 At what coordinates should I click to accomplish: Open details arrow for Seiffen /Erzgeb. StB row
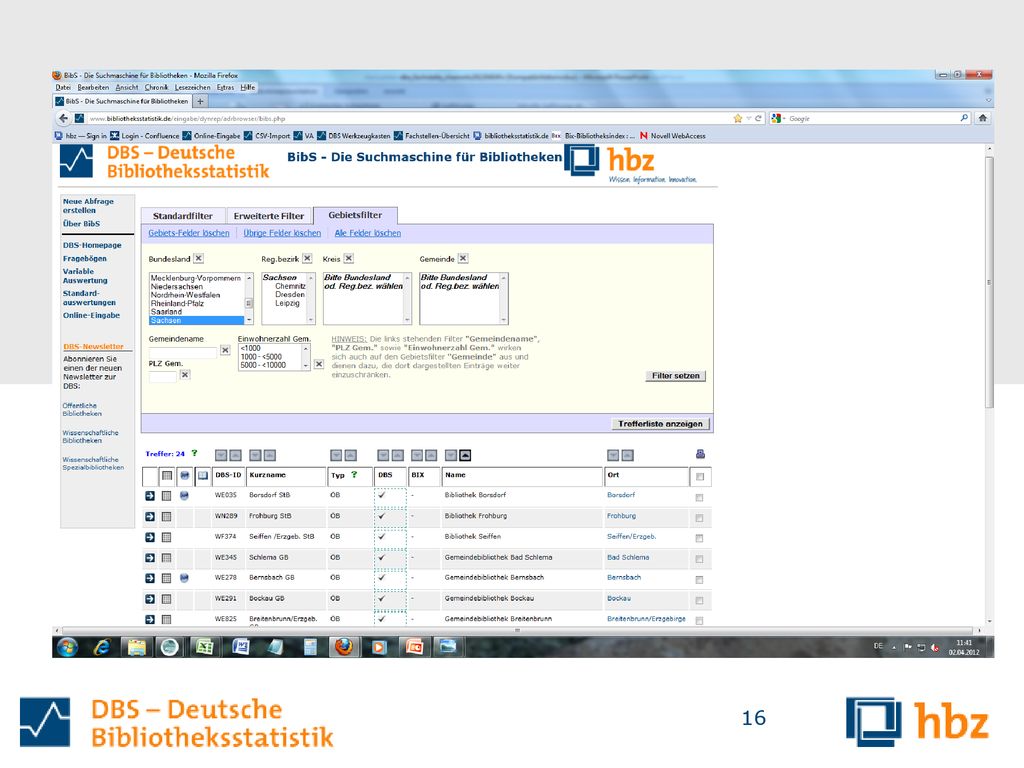(x=150, y=537)
